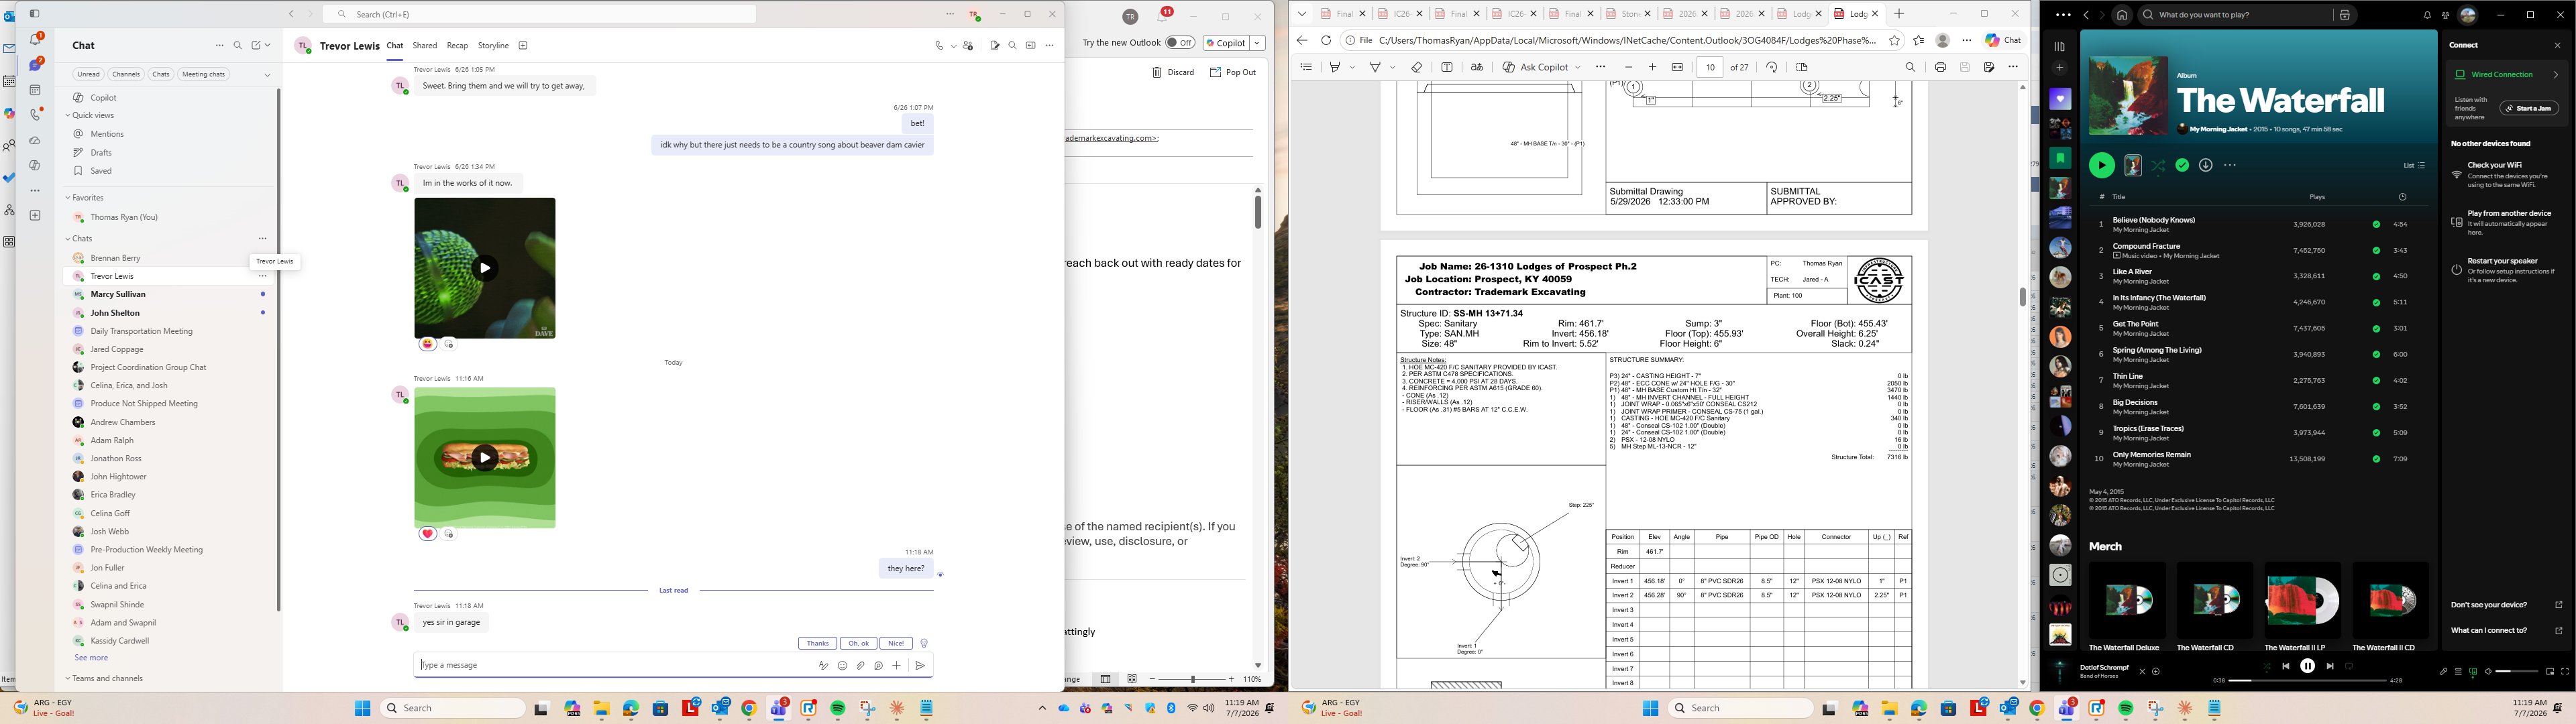Screen dimensions: 2576x724
Task: Switch to the Shared tab in Teams chat
Action: (x=425, y=45)
